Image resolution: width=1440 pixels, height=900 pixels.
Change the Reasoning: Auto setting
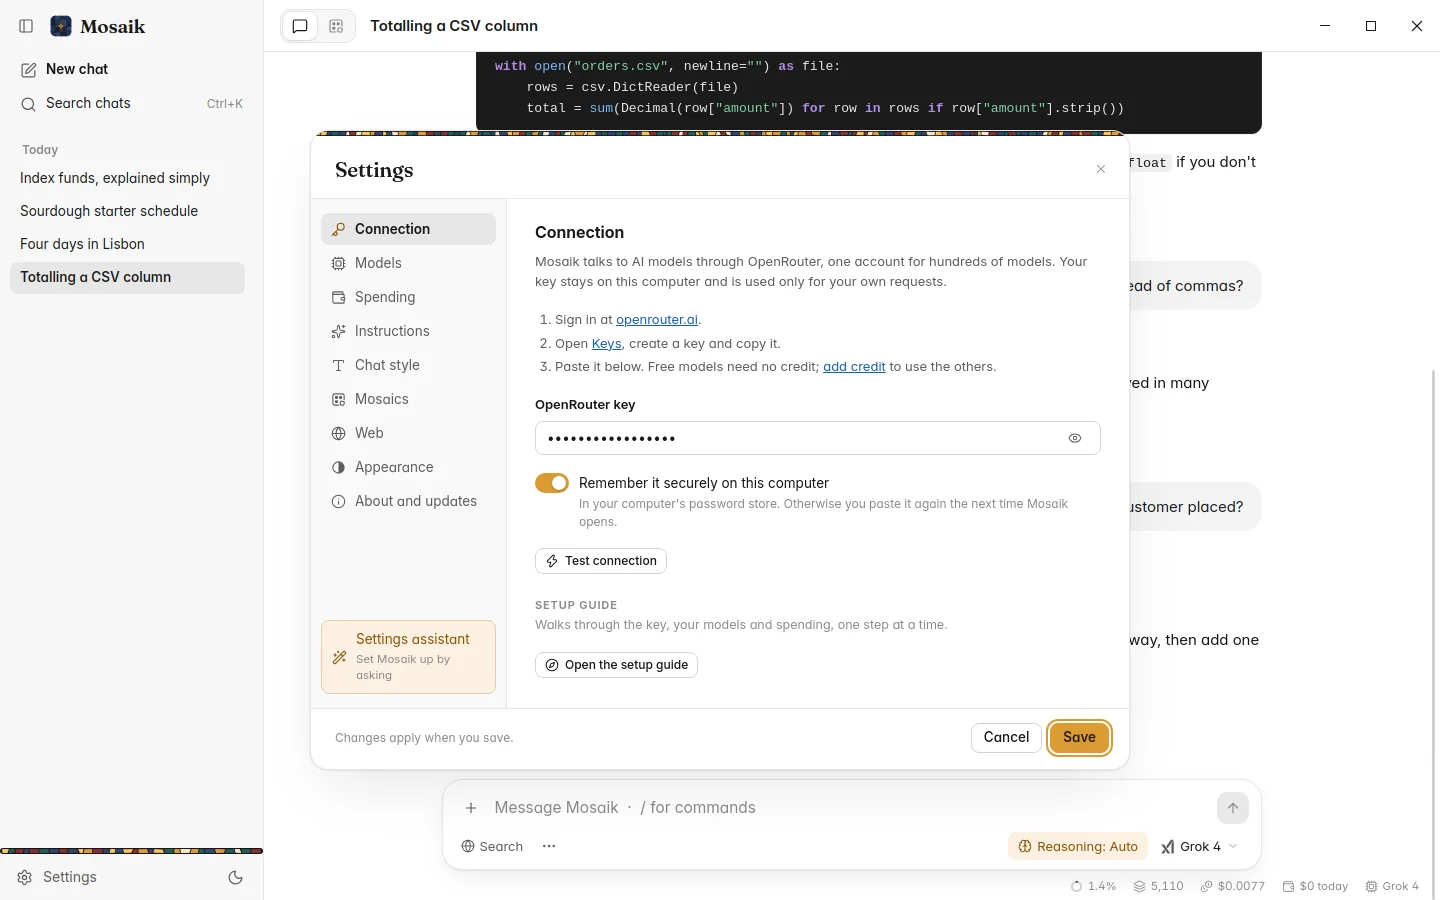(x=1078, y=846)
